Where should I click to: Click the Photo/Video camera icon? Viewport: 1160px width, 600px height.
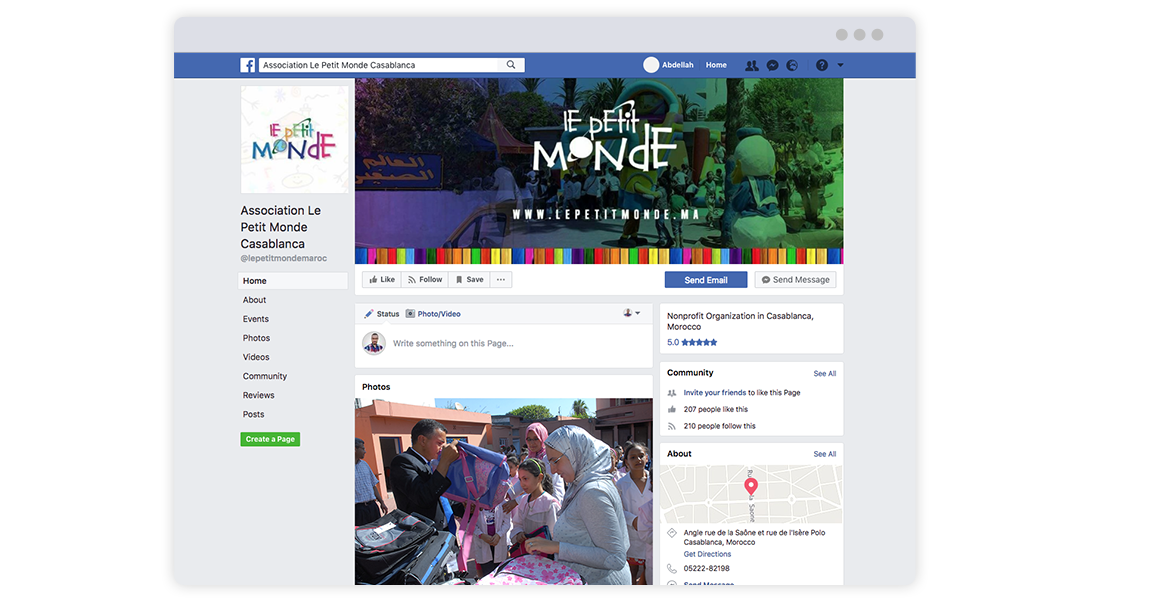pyautogui.click(x=410, y=314)
